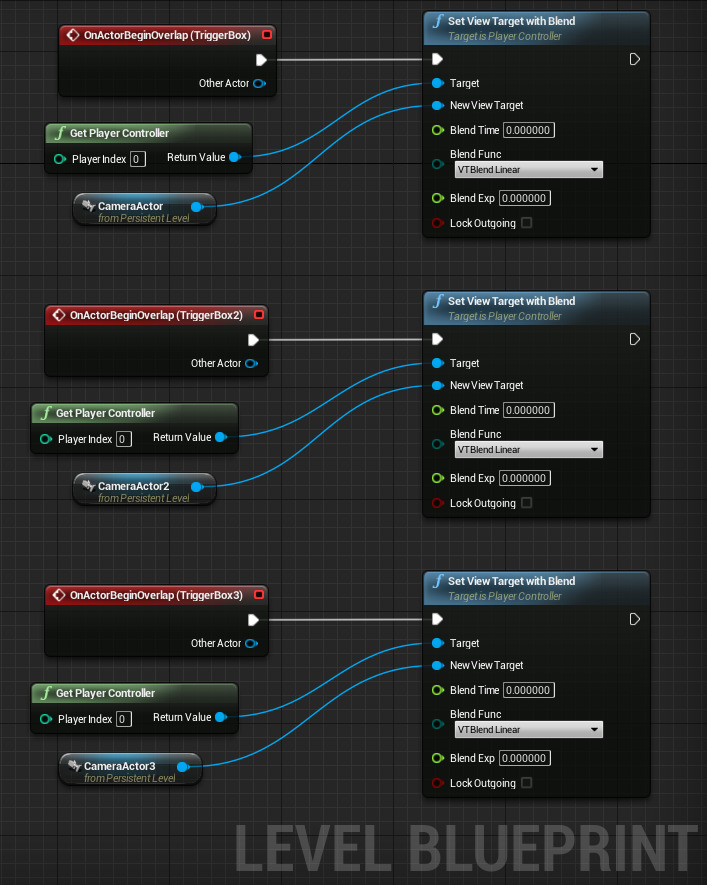Click the New View Target pin on top node

click(x=437, y=105)
